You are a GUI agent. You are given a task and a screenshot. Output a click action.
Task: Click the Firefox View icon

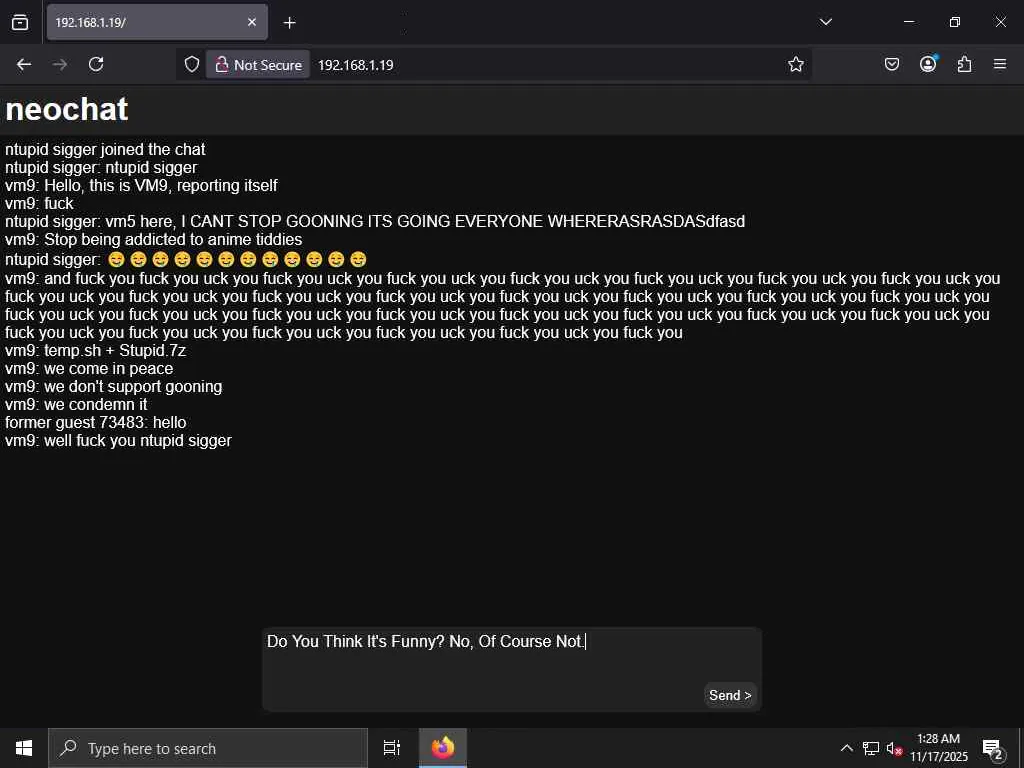(x=20, y=22)
